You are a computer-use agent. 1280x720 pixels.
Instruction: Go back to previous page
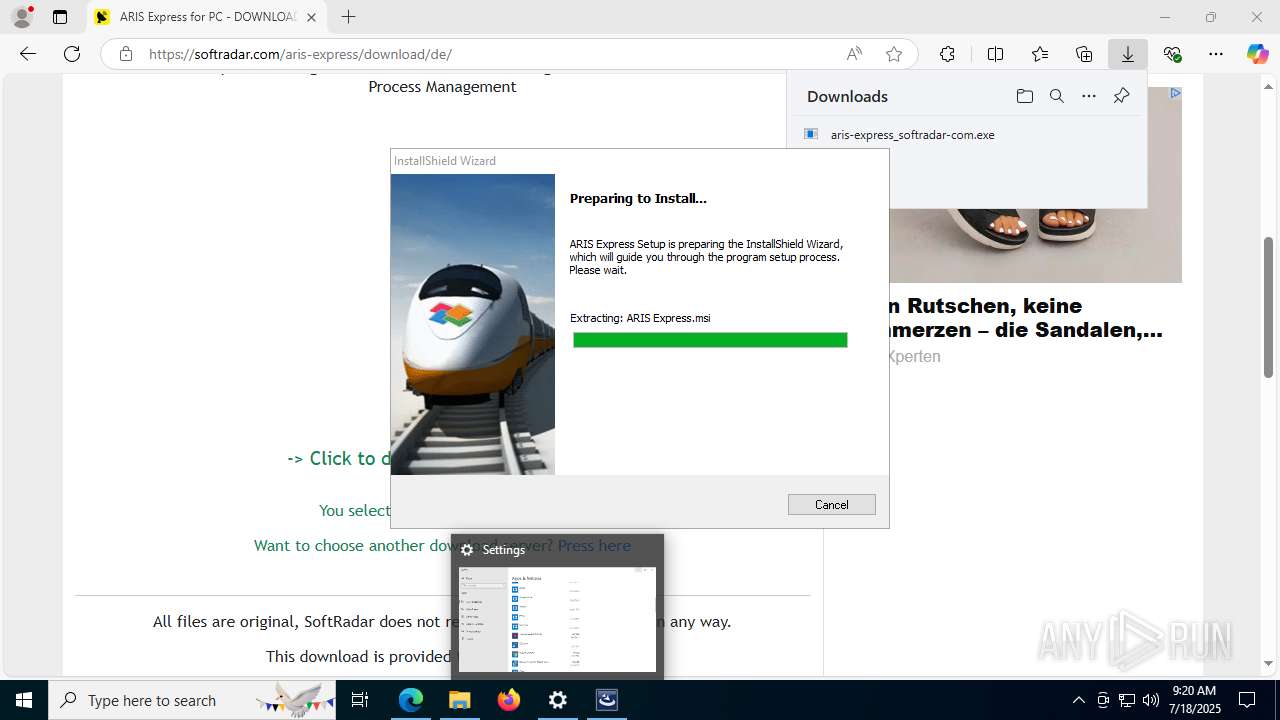pyautogui.click(x=28, y=54)
